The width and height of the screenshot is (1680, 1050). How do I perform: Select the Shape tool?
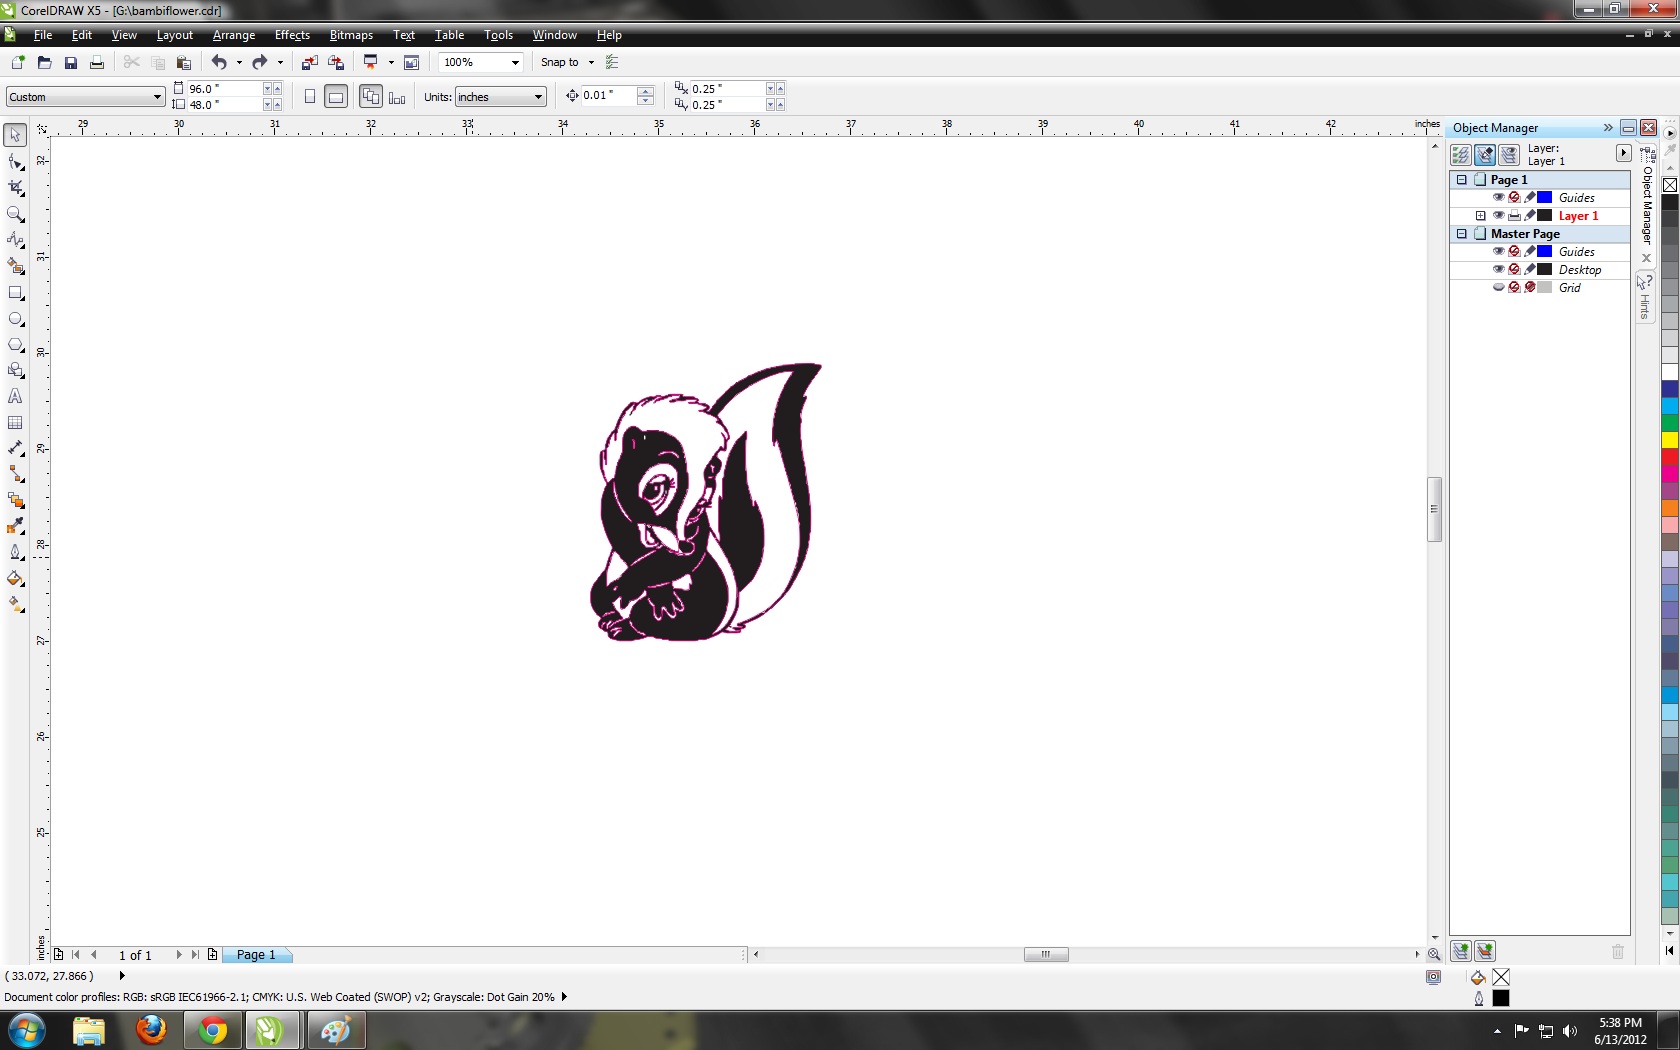pyautogui.click(x=15, y=162)
